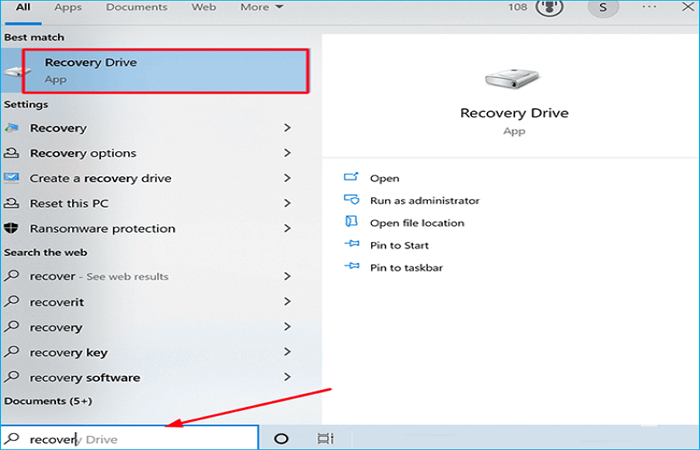Click the Documents (5+) section header
700x450 pixels.
48,401
